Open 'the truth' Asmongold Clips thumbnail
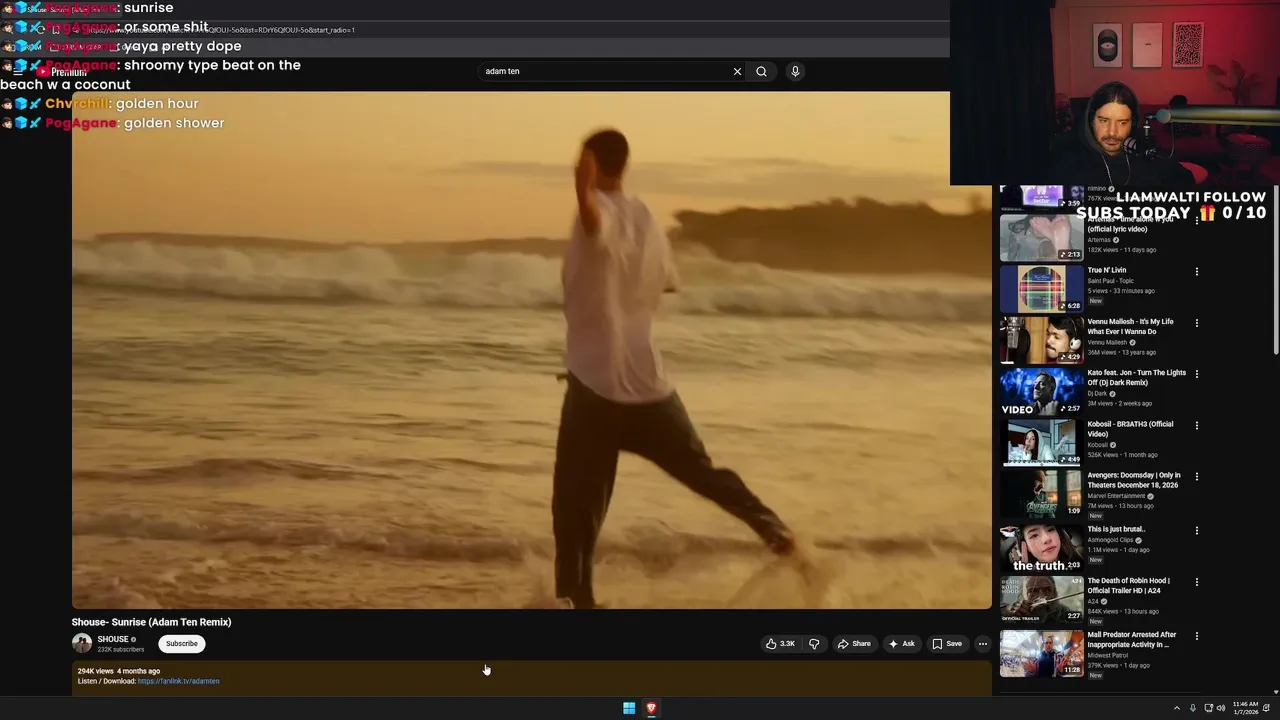This screenshot has width=1280, height=720. coord(1041,548)
